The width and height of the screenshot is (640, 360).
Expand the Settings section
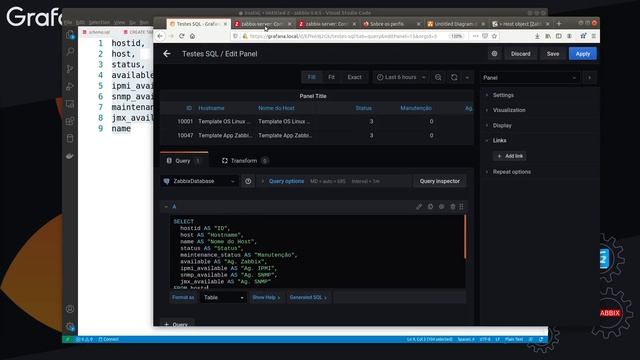point(503,95)
